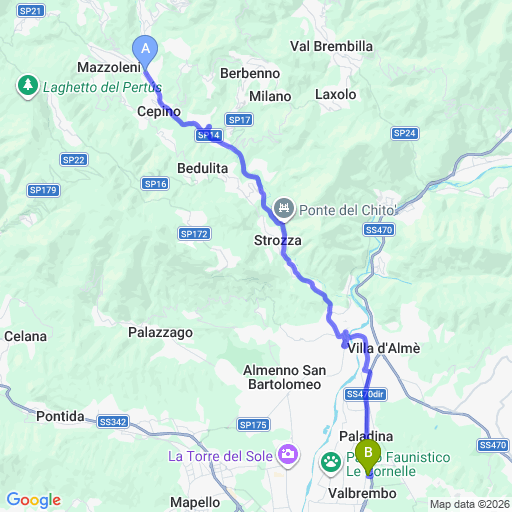The height and width of the screenshot is (512, 512).
Task: Click the SP24 road shield
Action: tap(405, 133)
